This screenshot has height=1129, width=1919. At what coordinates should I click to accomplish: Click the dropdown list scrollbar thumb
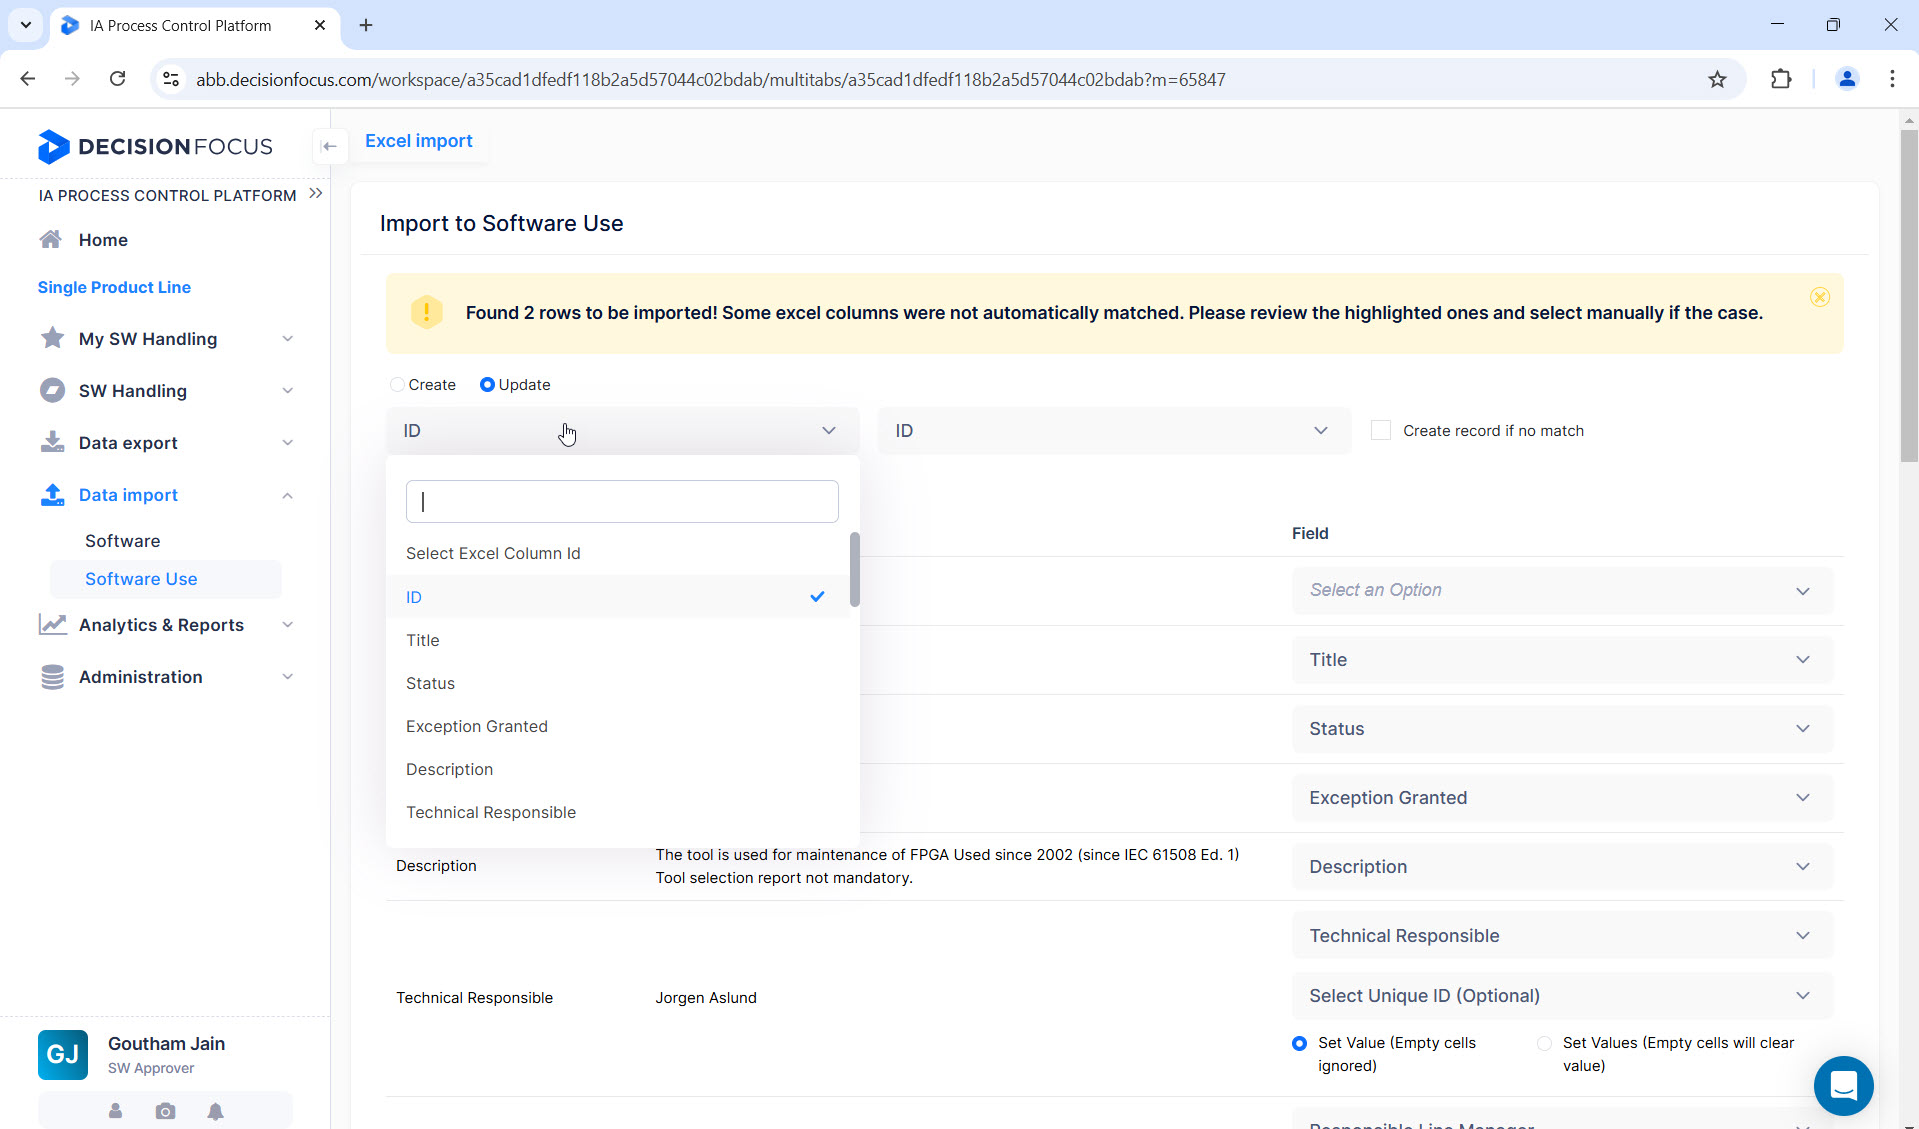[x=854, y=569]
